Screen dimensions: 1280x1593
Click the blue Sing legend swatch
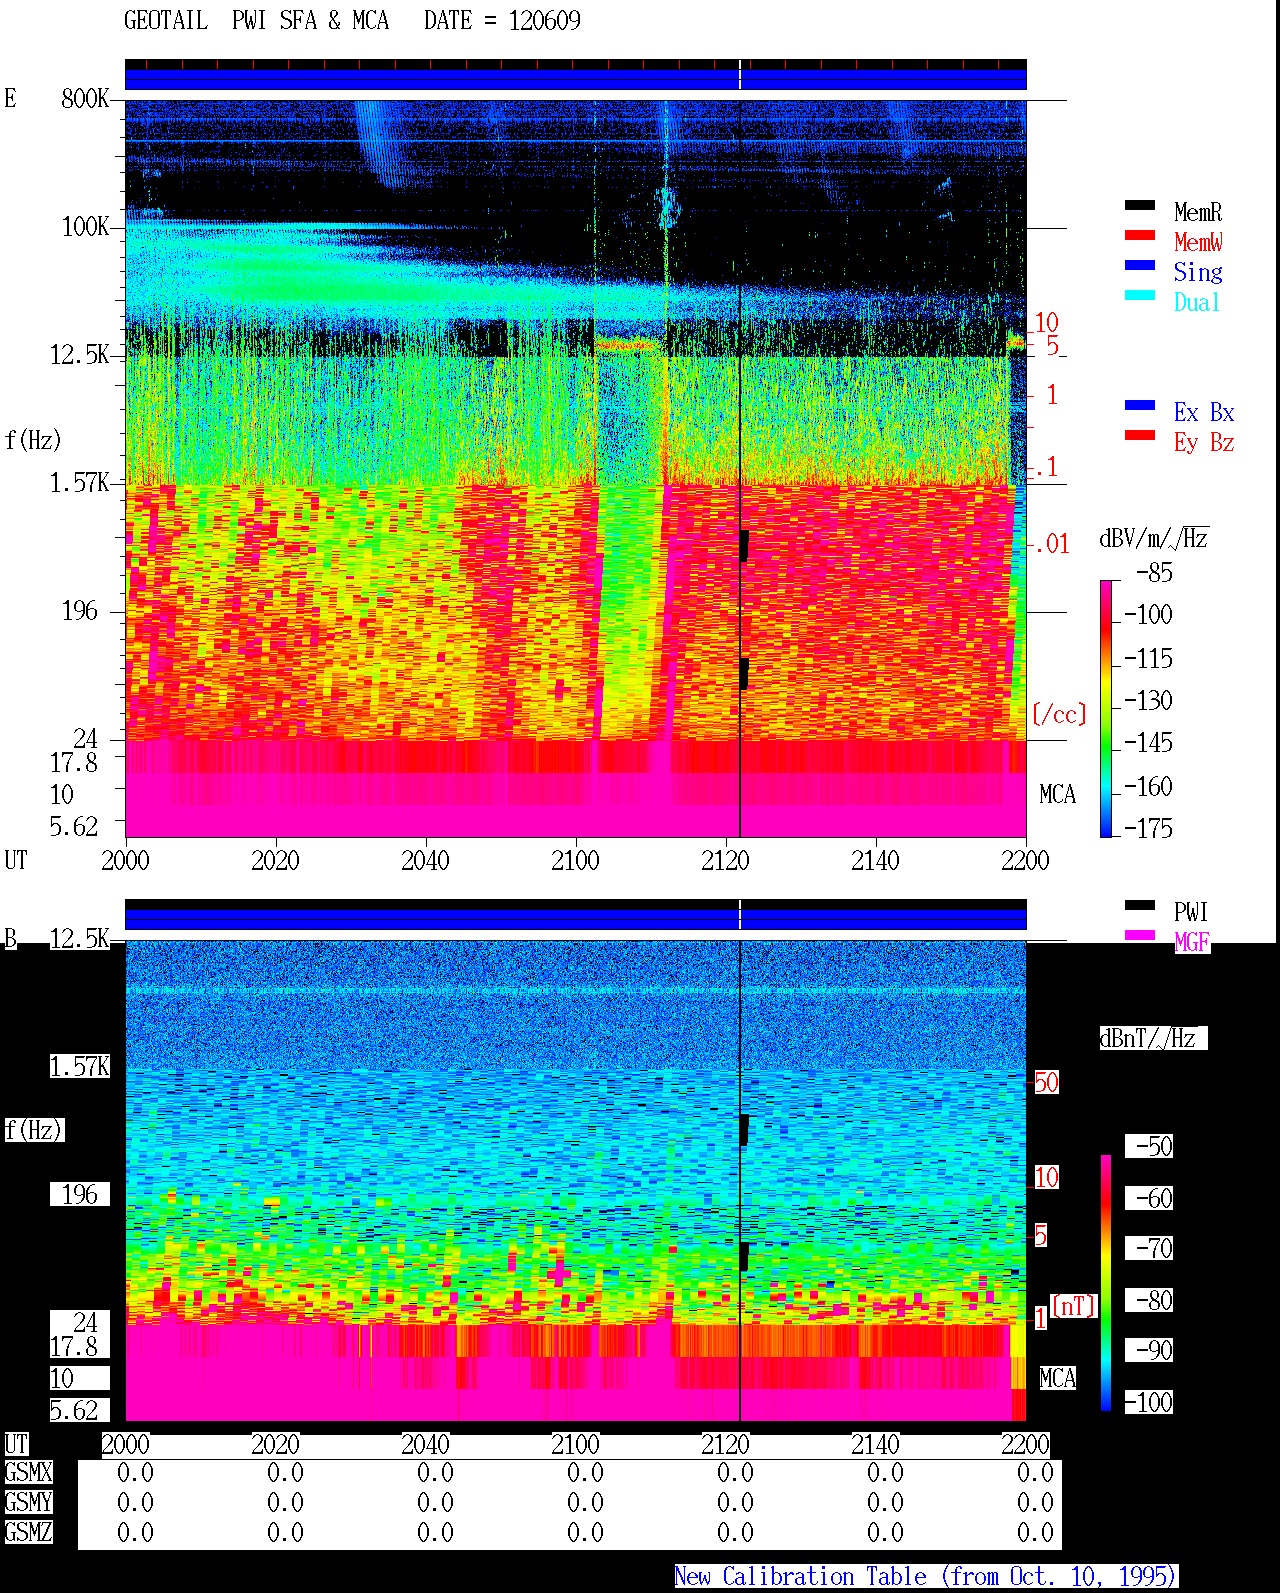[x=1140, y=265]
